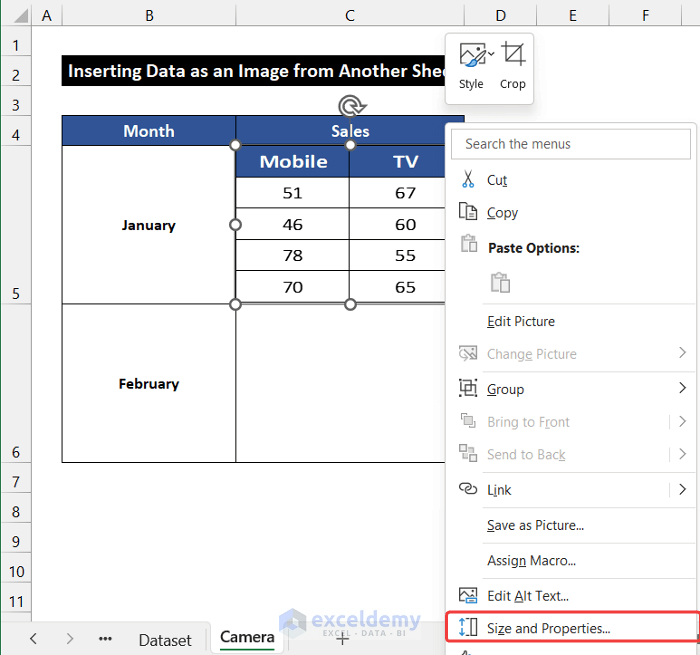The image size is (700, 655).
Task: Click the TV header in the picture
Action: pos(405,161)
